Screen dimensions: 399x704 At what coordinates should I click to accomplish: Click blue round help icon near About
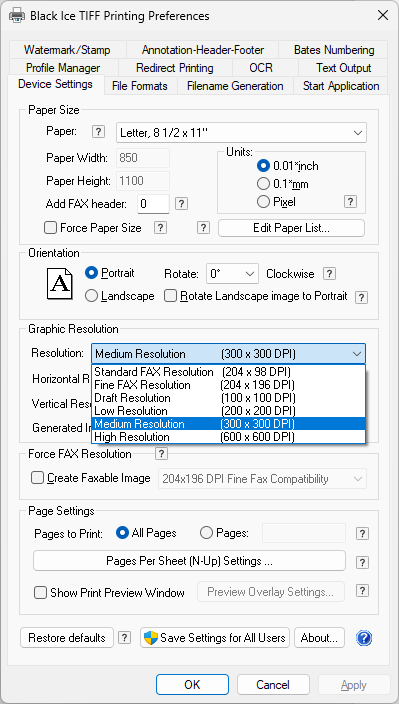[x=364, y=638]
